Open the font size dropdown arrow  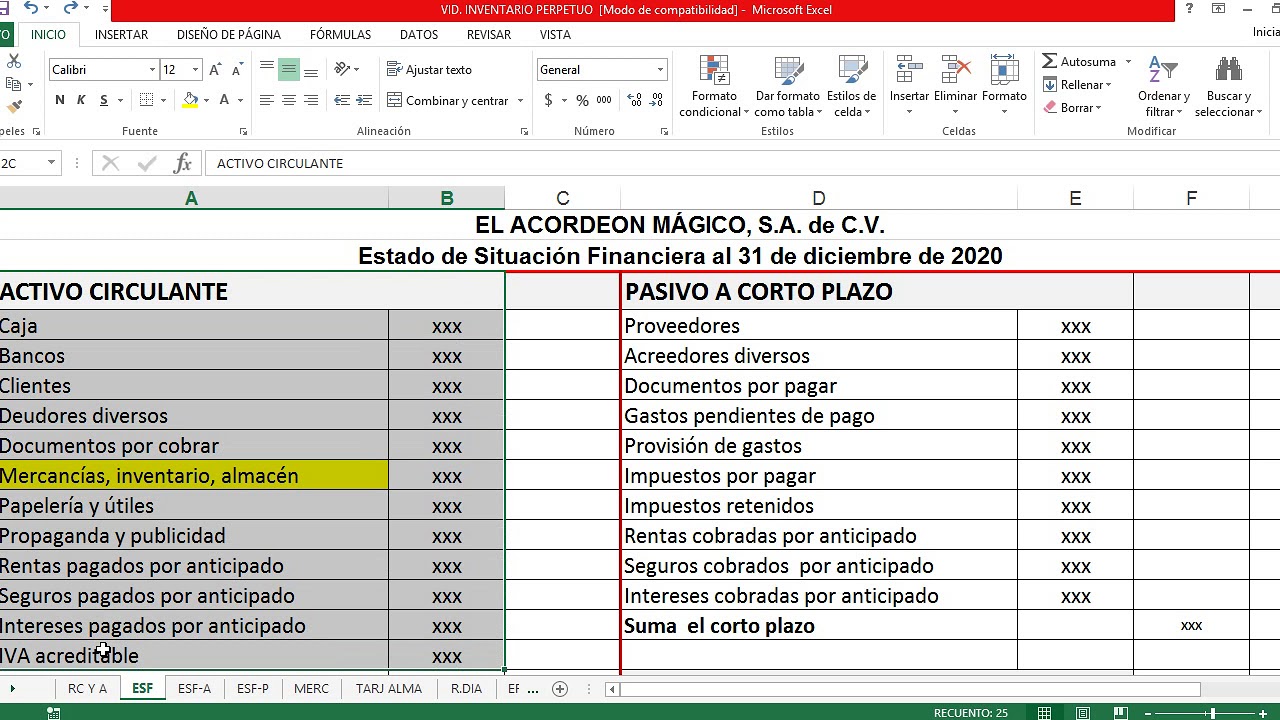[195, 70]
